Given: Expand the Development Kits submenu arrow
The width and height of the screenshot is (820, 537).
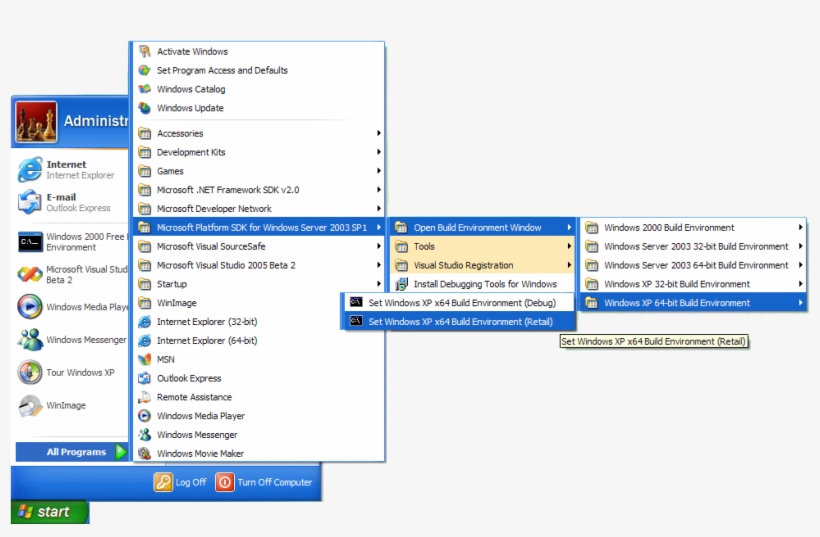Looking at the screenshot, I should tap(379, 152).
